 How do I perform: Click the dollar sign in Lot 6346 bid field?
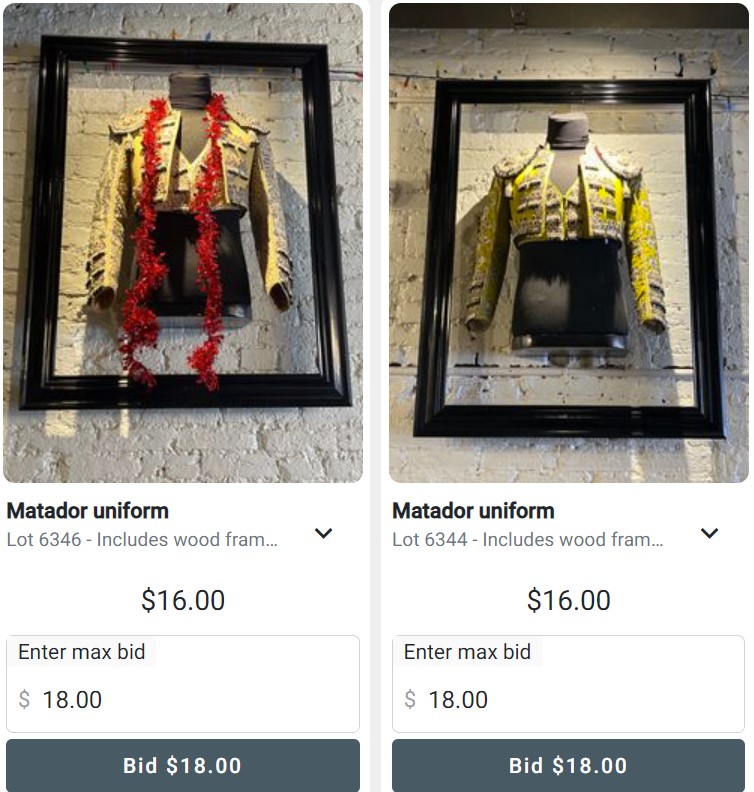click(24, 700)
